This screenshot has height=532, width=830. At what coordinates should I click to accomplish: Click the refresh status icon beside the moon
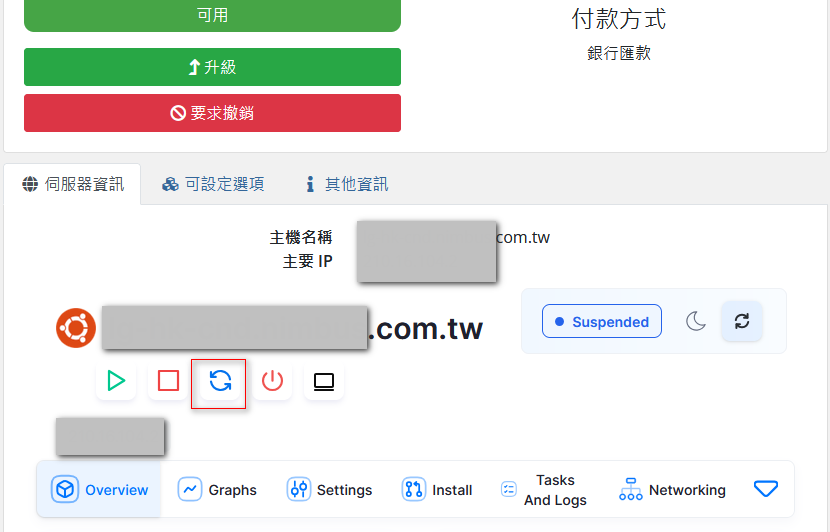coord(741,321)
